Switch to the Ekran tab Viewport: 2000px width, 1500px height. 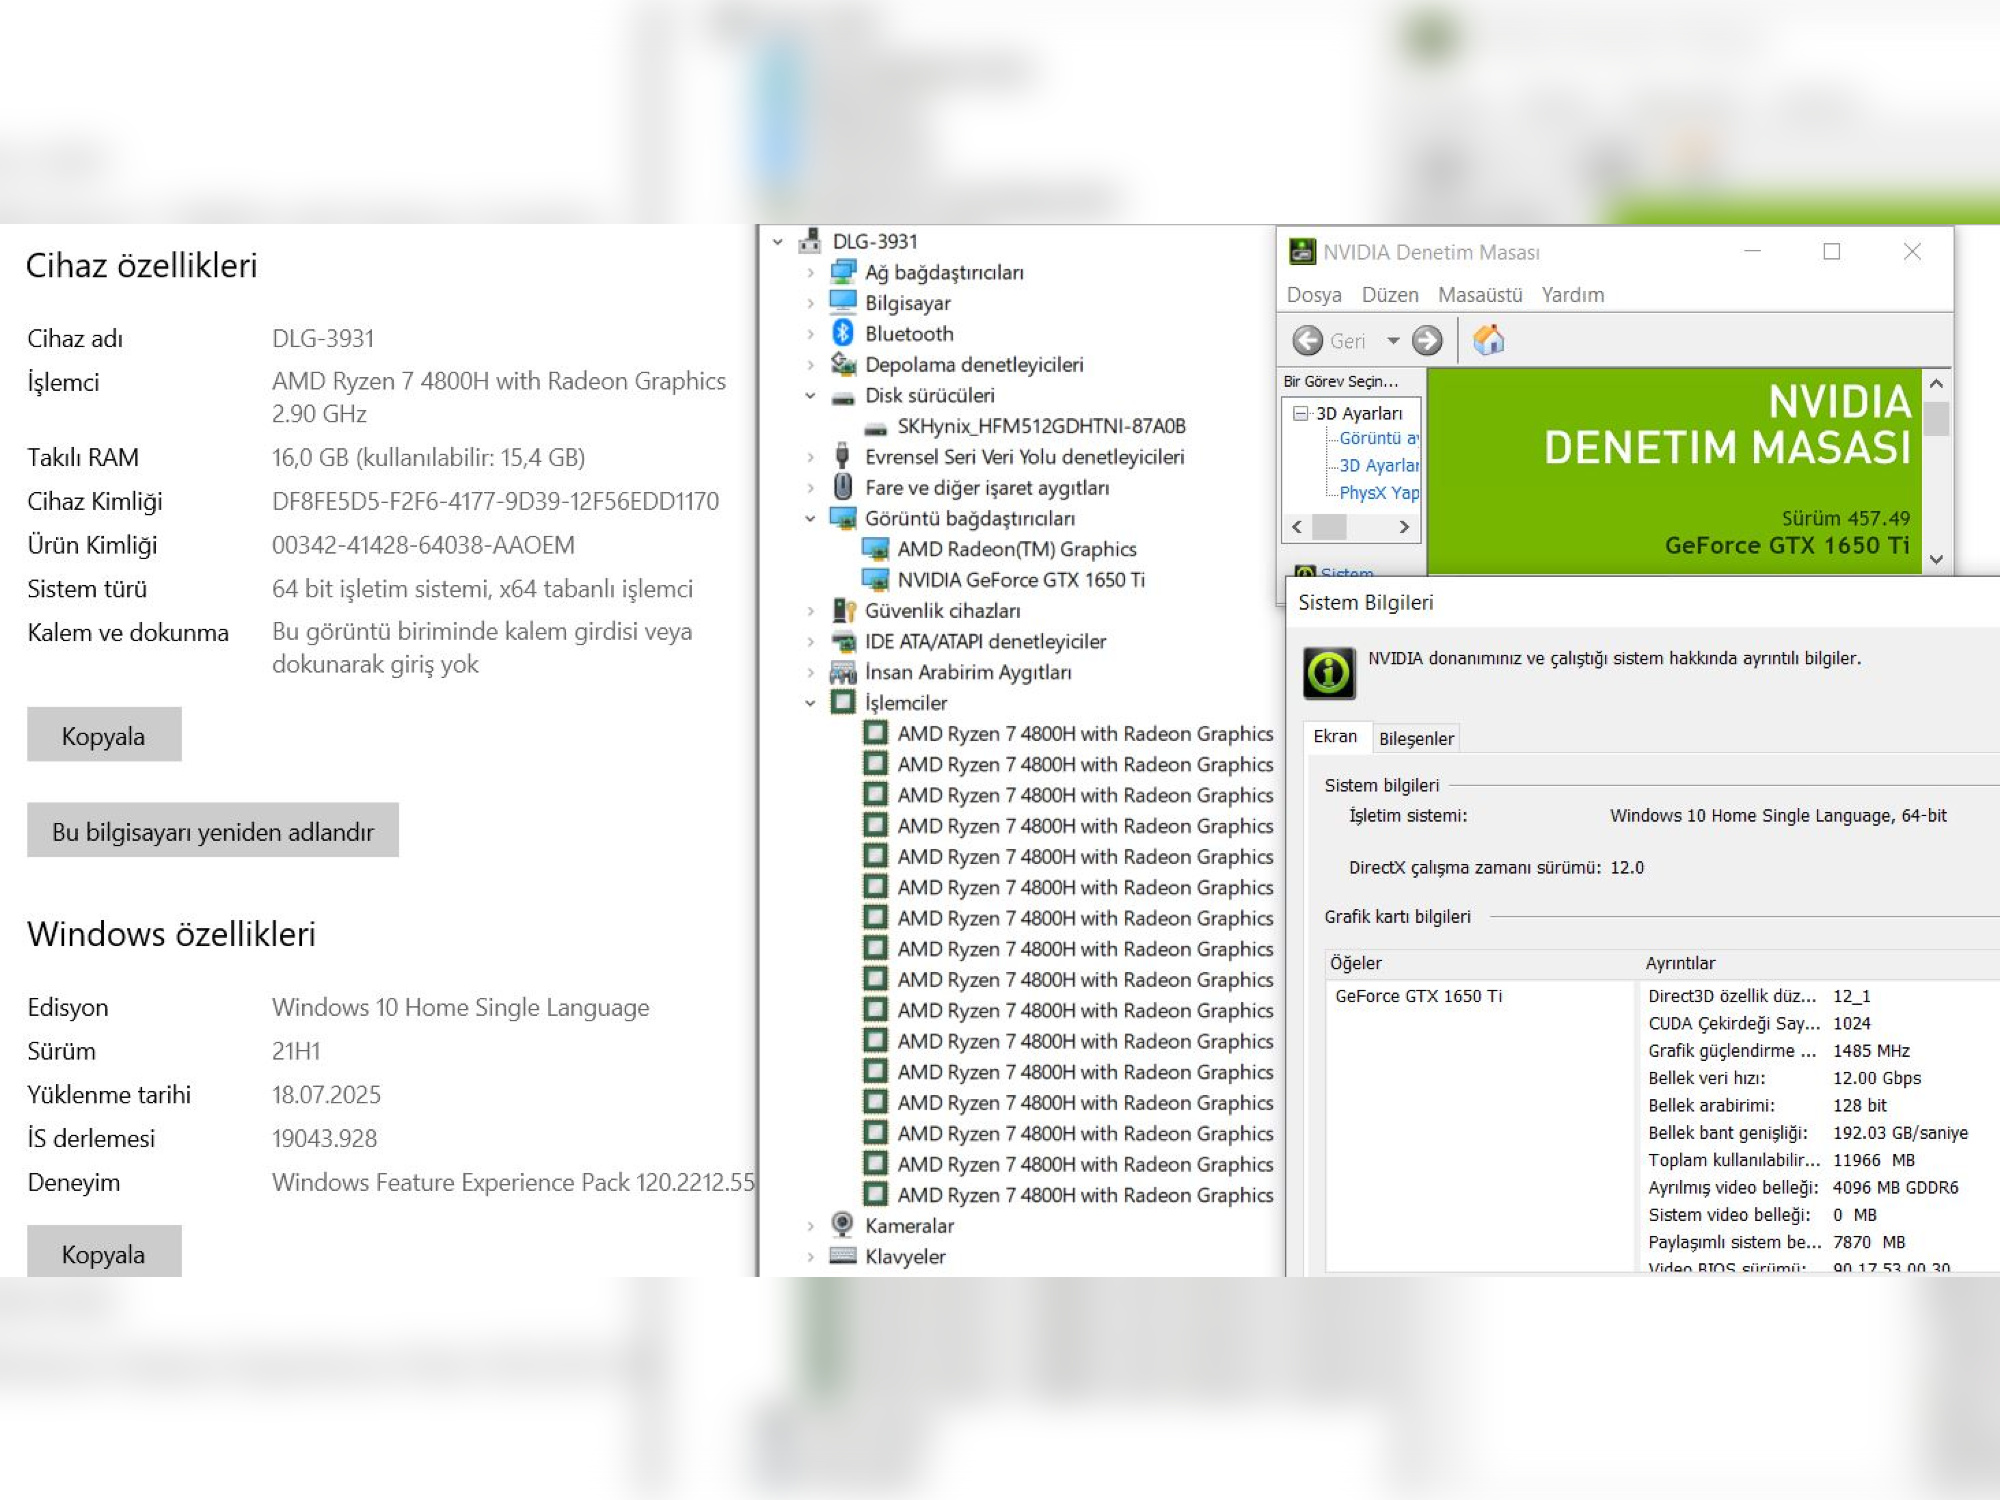coord(1336,736)
